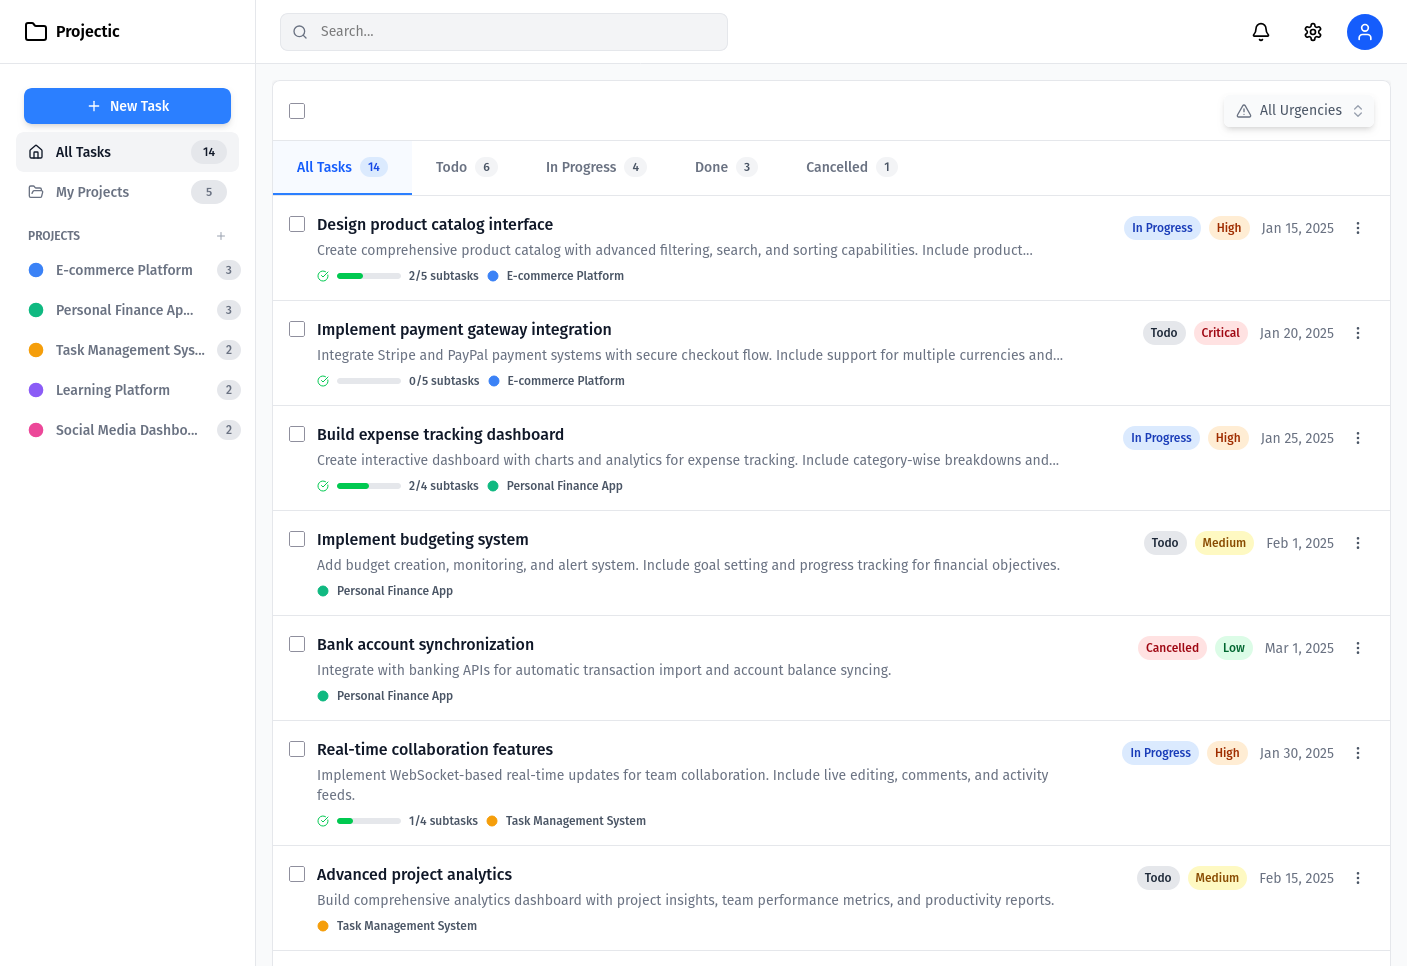Screen dimensions: 1407x966
Task: Click the user profile avatar icon
Action: [x=1364, y=32]
